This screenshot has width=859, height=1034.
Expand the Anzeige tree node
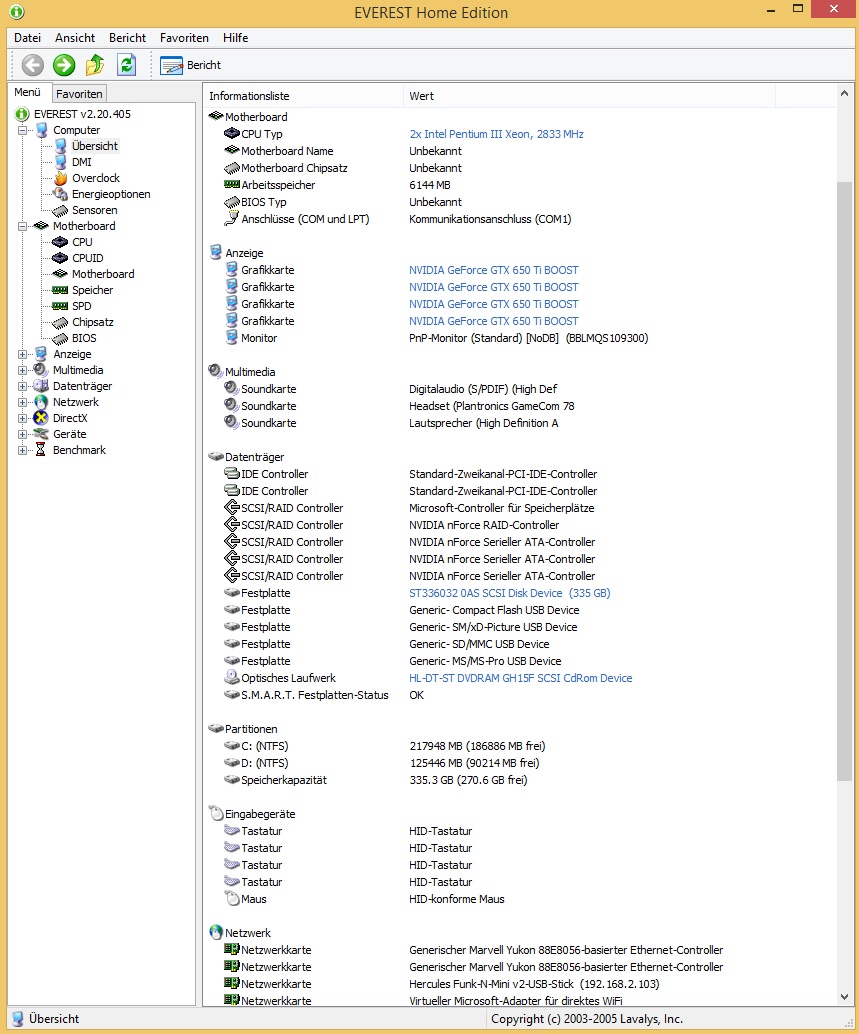point(22,354)
